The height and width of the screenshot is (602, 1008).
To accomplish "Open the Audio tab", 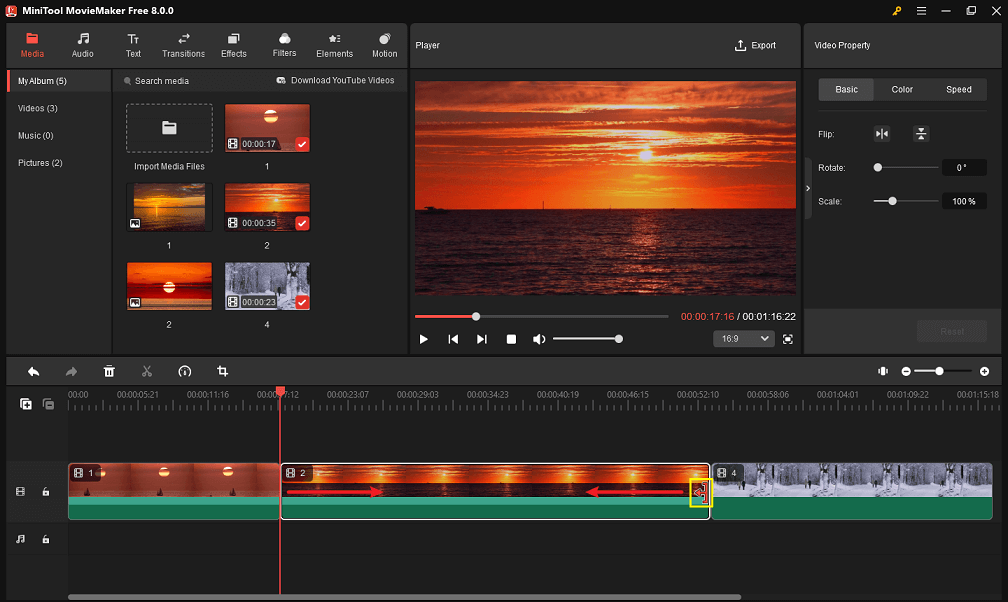I will (x=82, y=46).
